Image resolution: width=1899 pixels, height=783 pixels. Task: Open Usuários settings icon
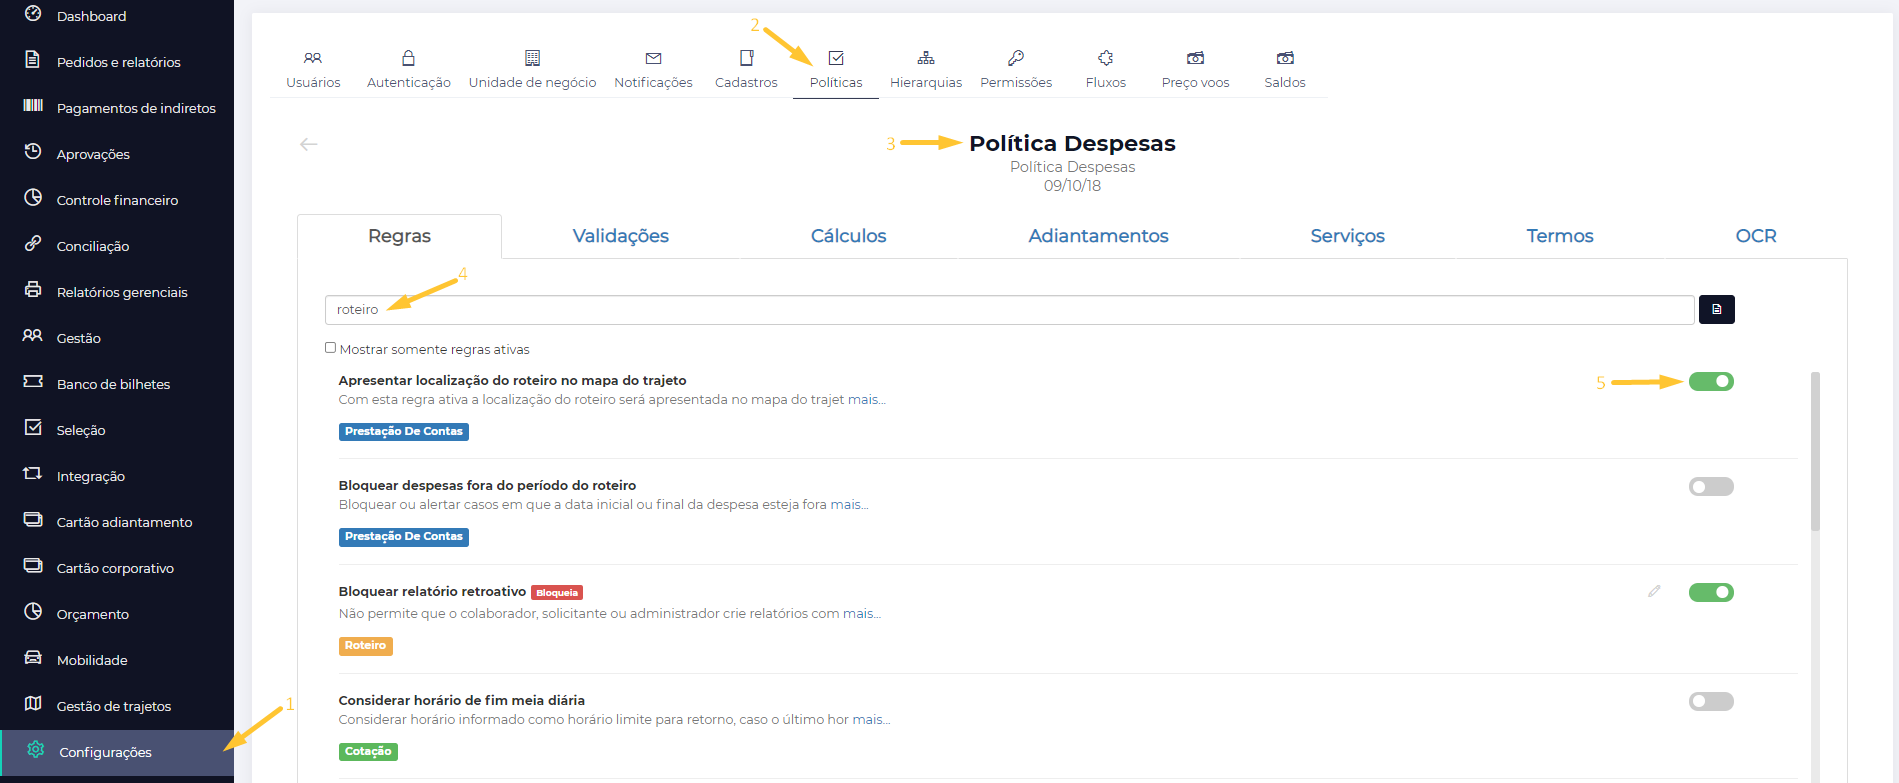(x=313, y=59)
